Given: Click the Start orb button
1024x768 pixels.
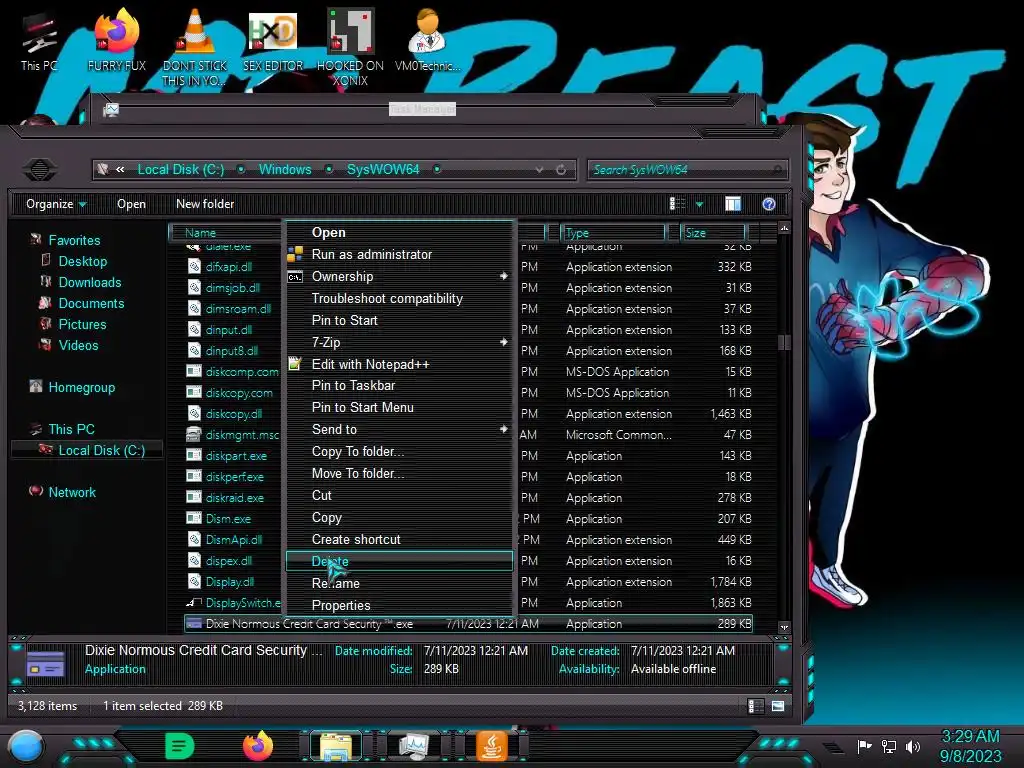Looking at the screenshot, I should point(26,746).
